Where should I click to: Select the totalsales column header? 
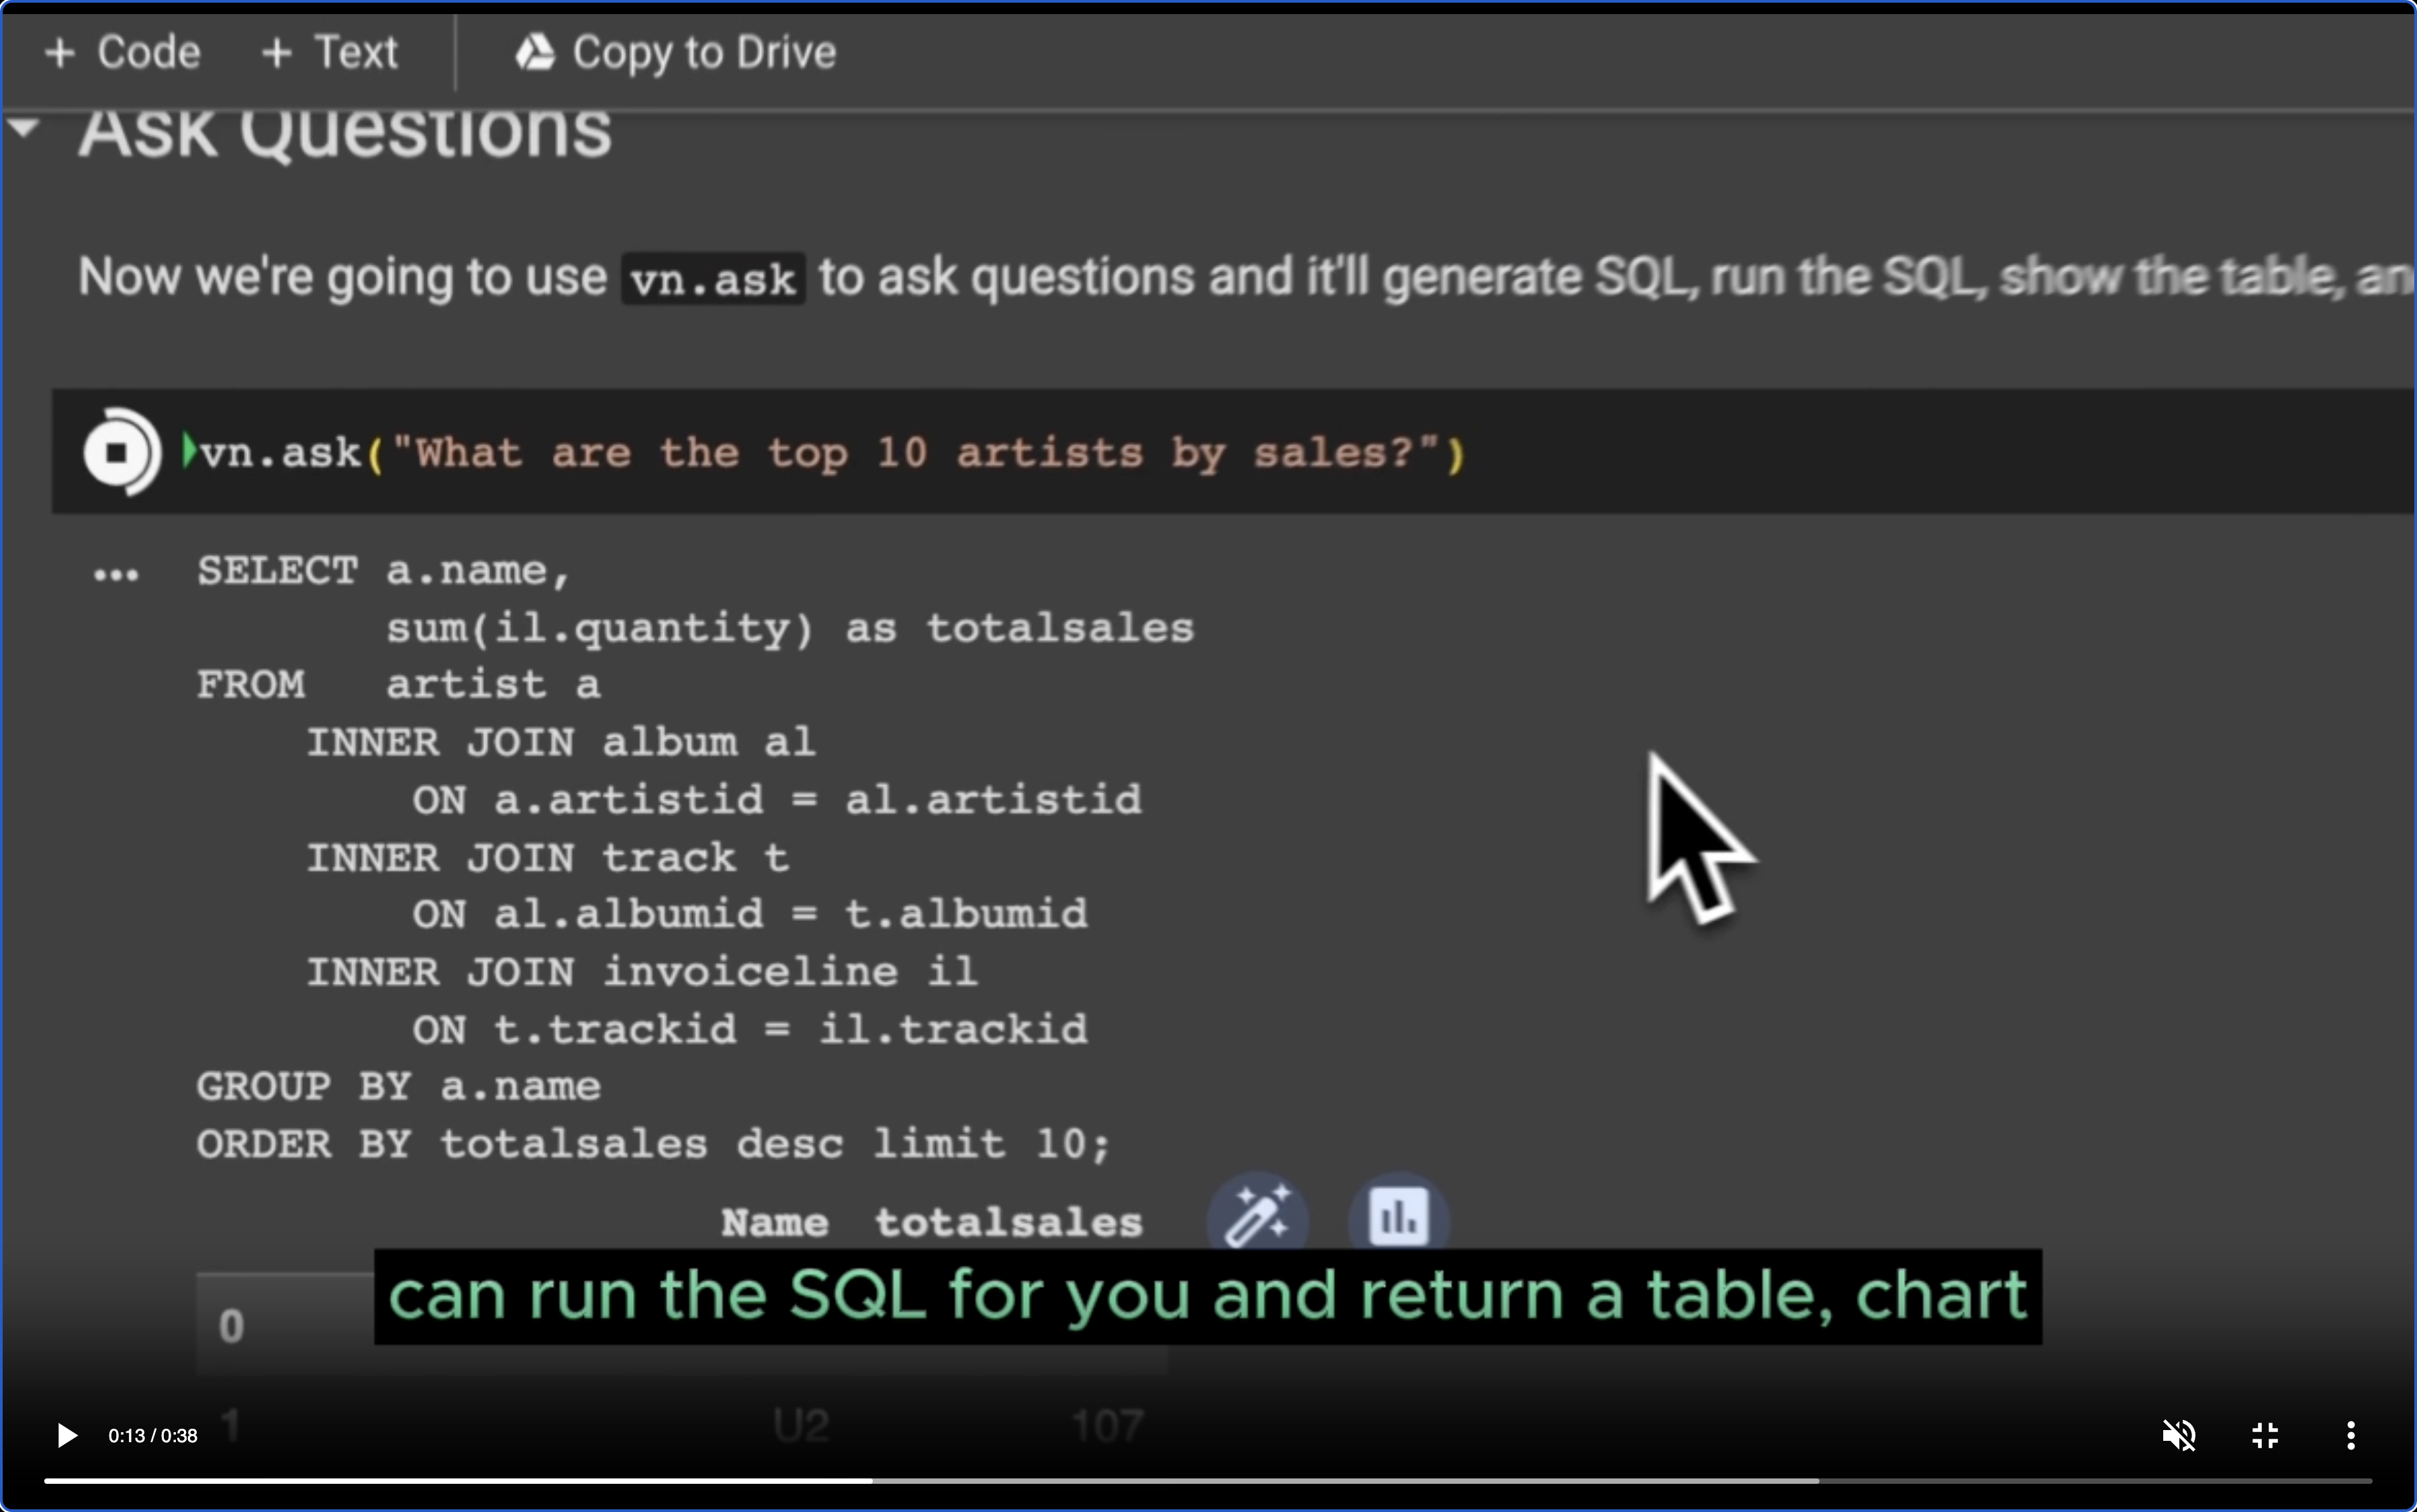tap(1008, 1222)
